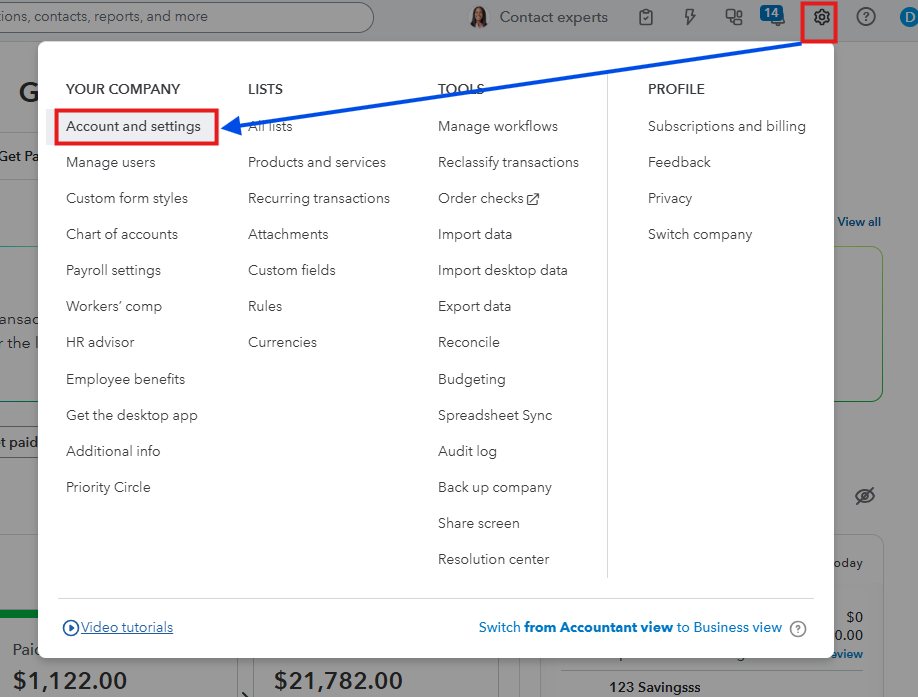The width and height of the screenshot is (918, 697).
Task: Select Share screen
Action: coord(478,523)
